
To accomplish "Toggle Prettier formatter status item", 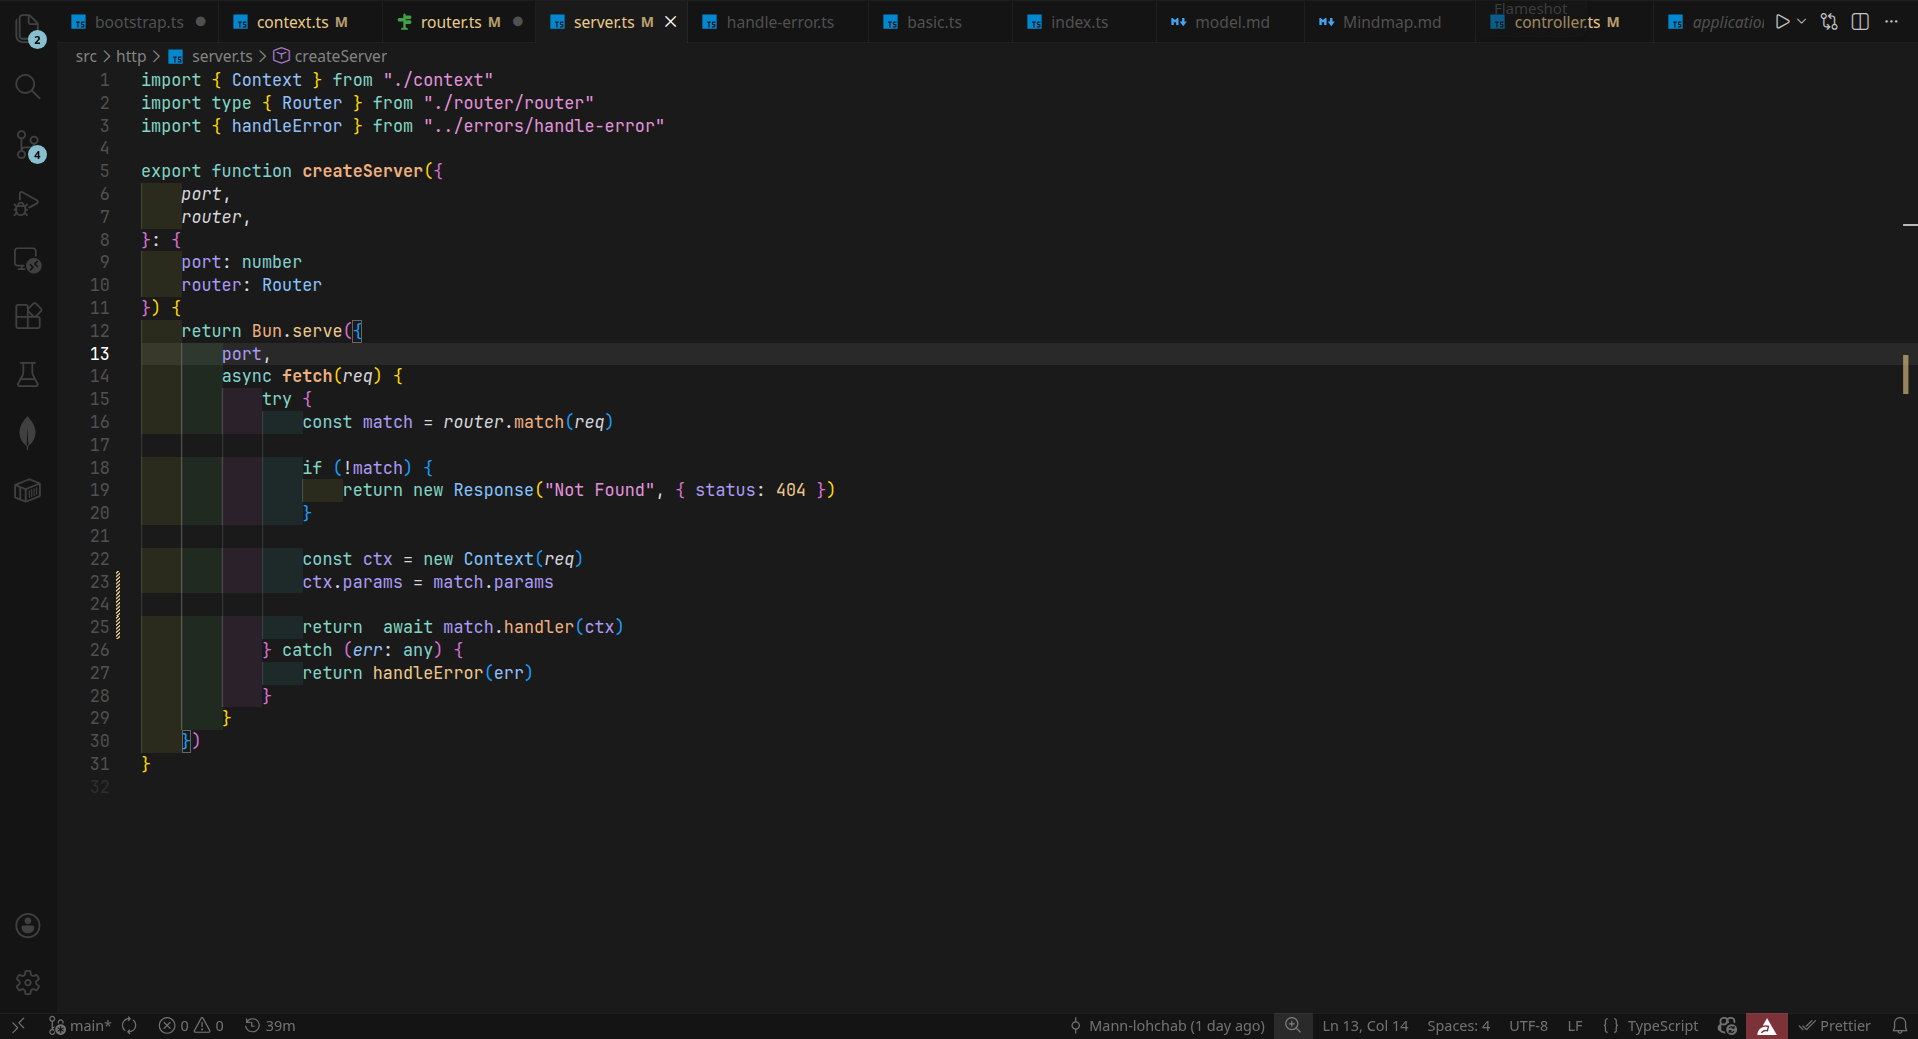I will [x=1835, y=1025].
